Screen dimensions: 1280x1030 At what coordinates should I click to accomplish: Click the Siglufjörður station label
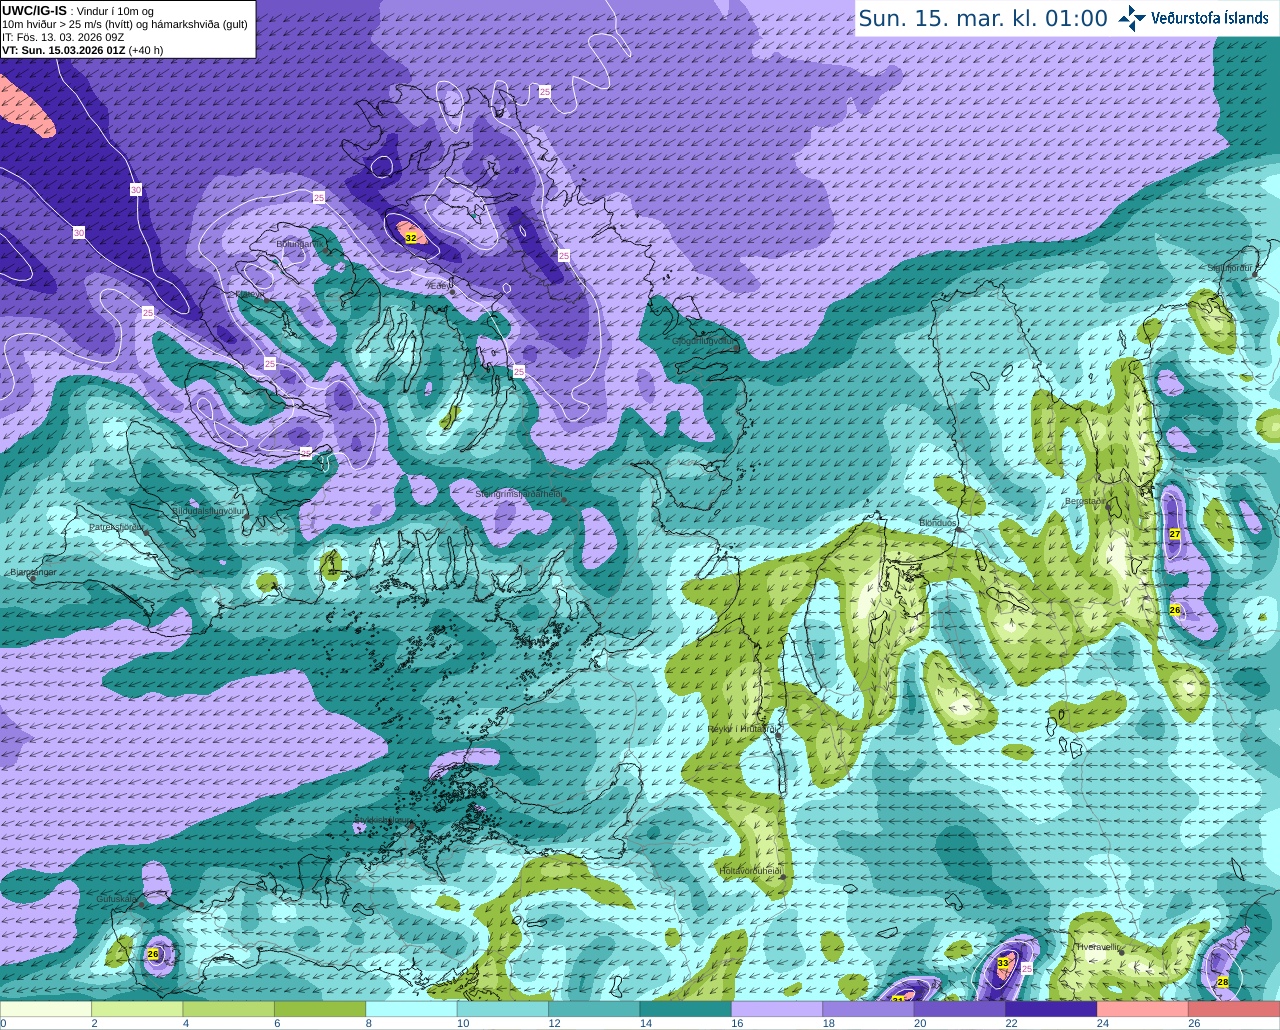click(1230, 268)
